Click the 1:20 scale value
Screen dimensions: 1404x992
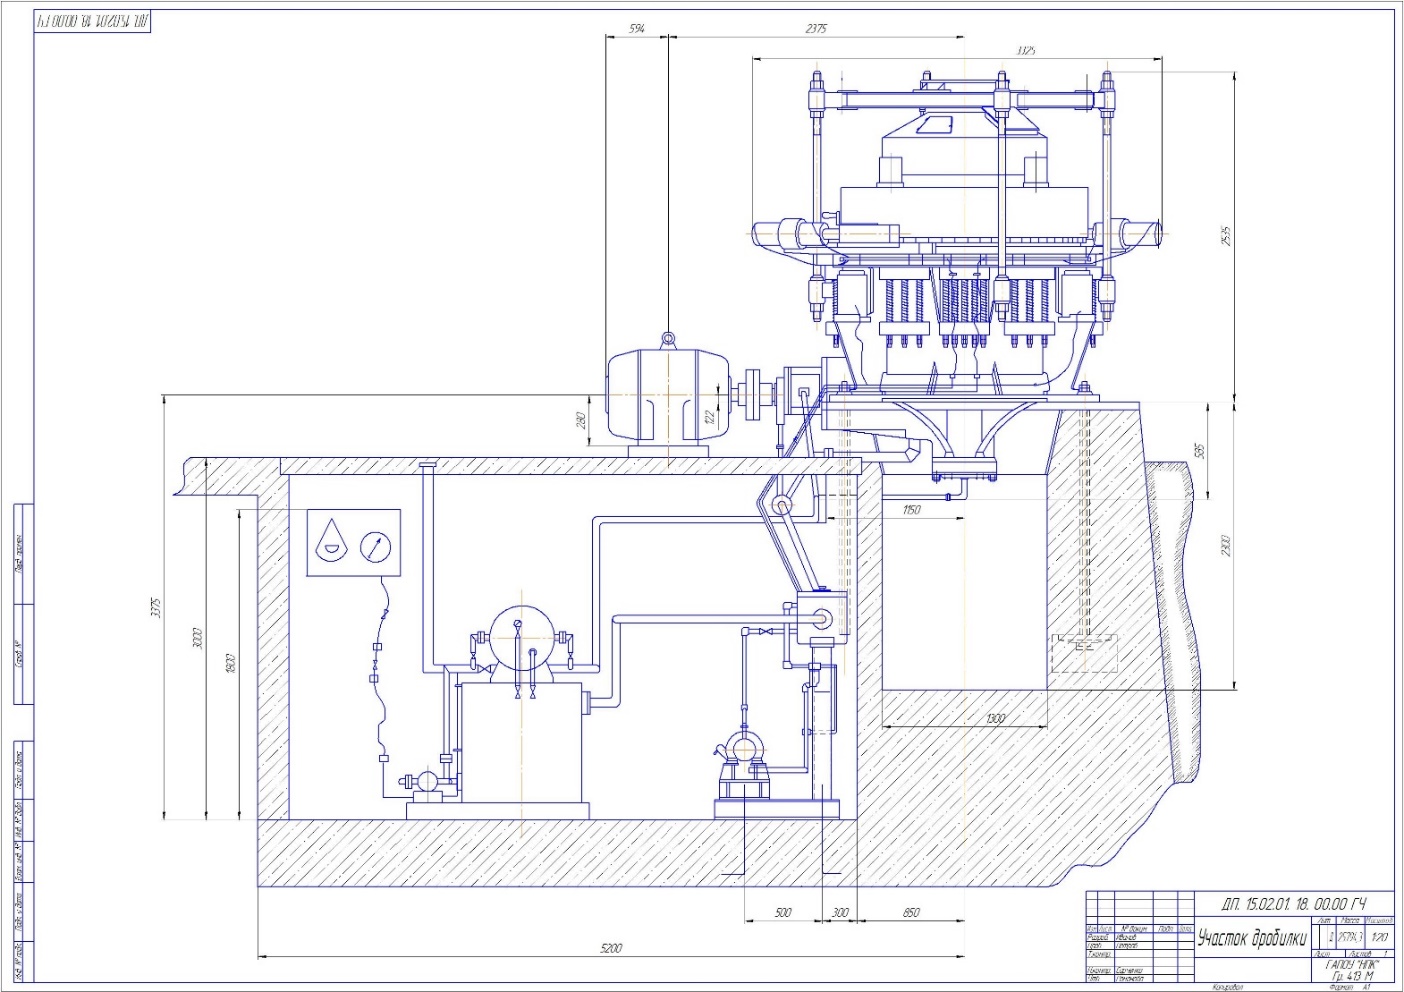[x=1380, y=938]
